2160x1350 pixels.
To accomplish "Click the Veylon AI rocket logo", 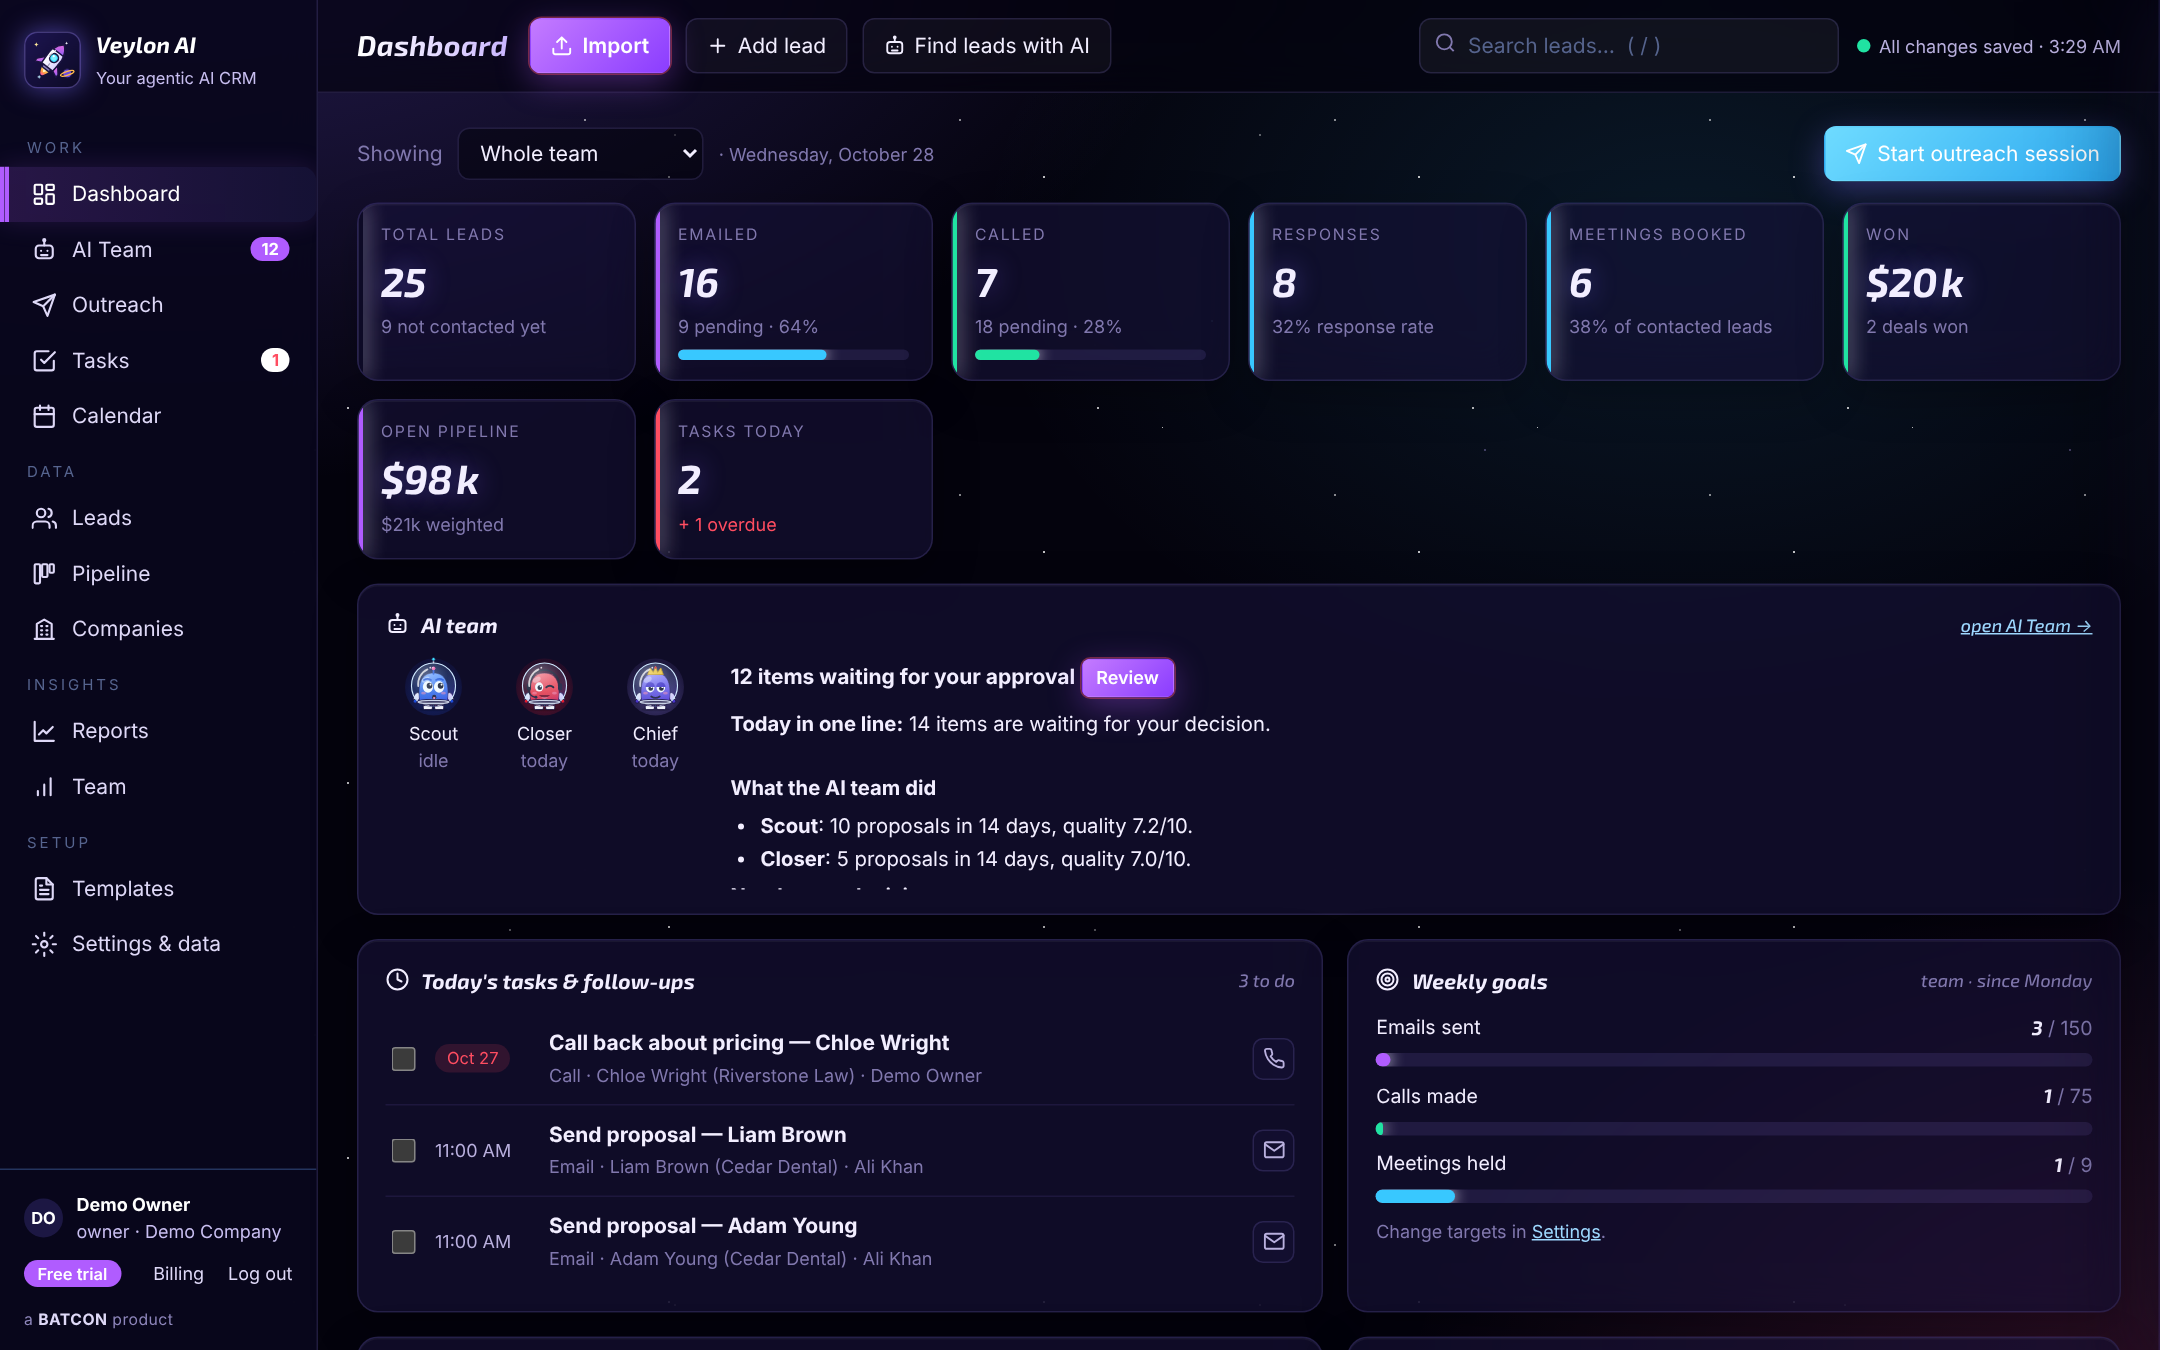I will point(53,60).
